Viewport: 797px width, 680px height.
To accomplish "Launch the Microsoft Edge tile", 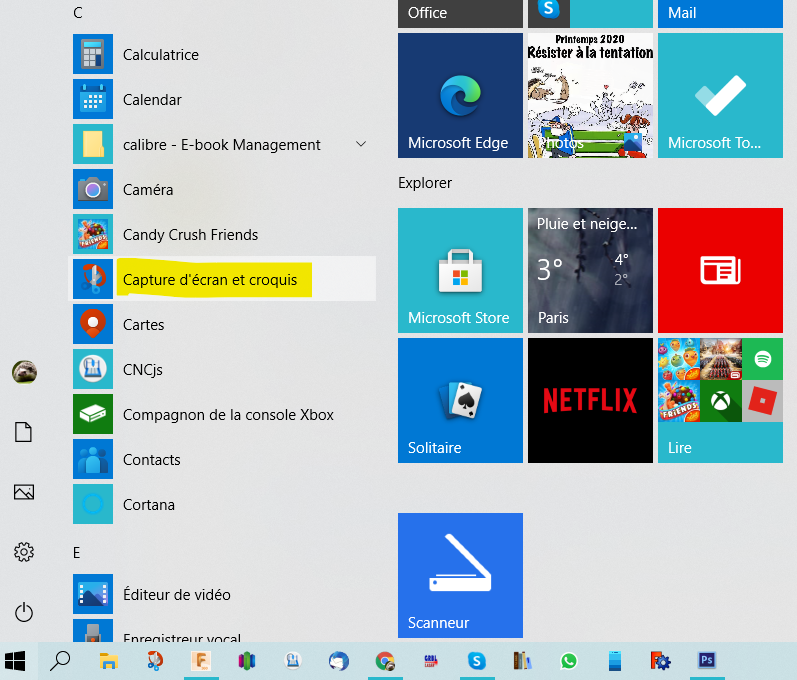I will tap(460, 96).
